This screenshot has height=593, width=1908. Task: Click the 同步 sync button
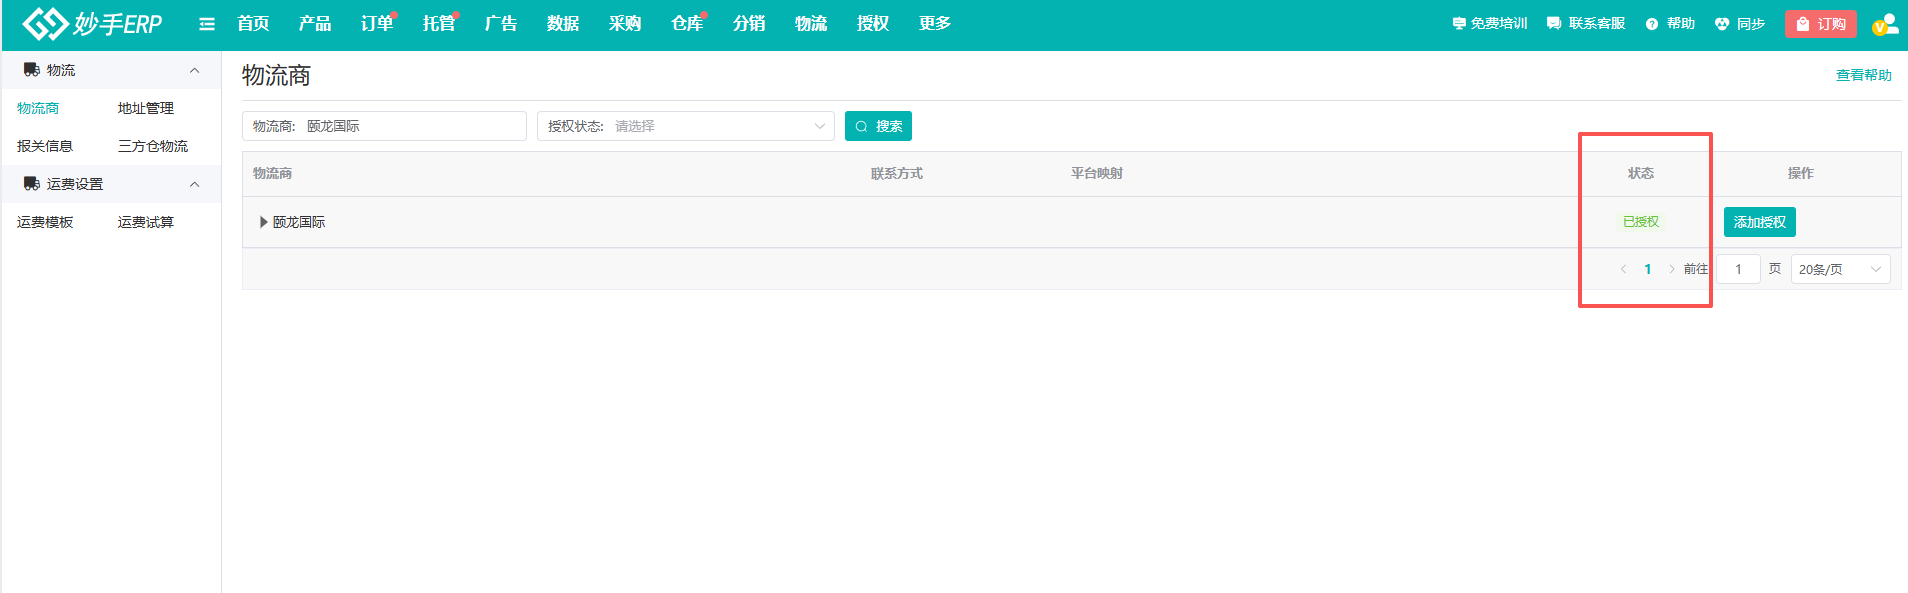tap(1740, 23)
